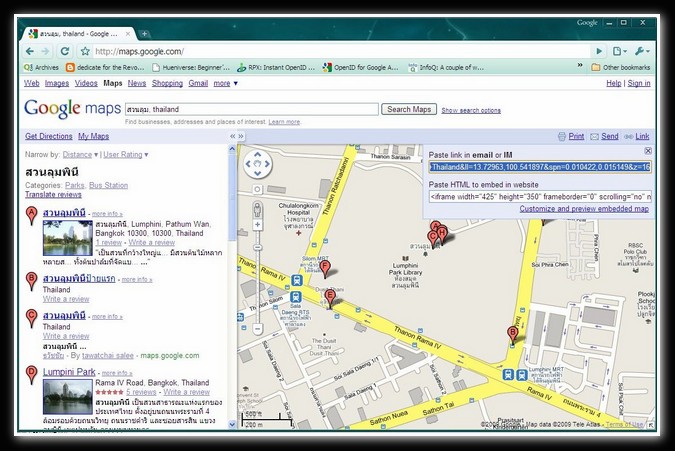Click the Sign in link
Viewport: 675px width, 451px height.
coord(639,83)
